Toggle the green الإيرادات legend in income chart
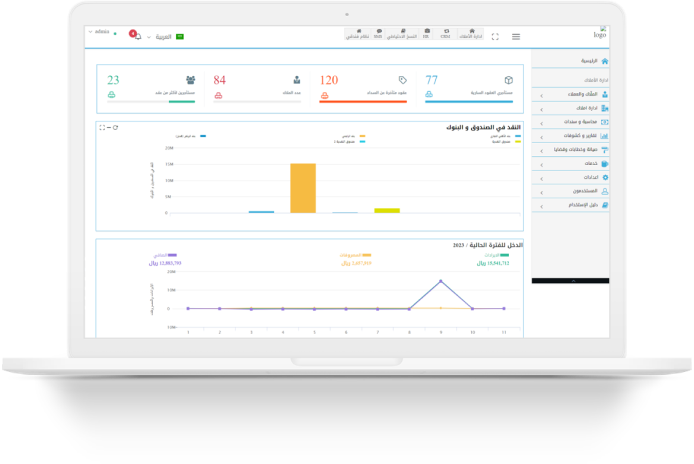Viewport: 694px width, 464px height. pos(497,255)
